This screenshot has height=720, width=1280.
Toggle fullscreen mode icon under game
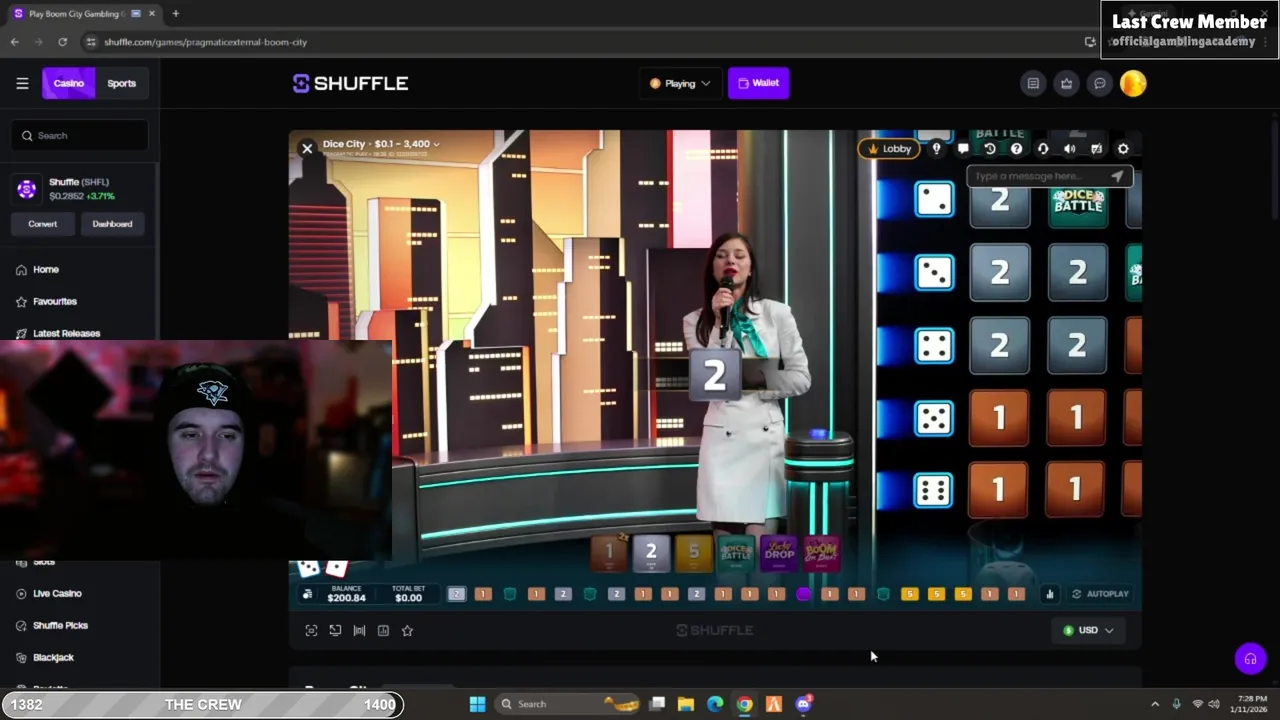pyautogui.click(x=311, y=630)
